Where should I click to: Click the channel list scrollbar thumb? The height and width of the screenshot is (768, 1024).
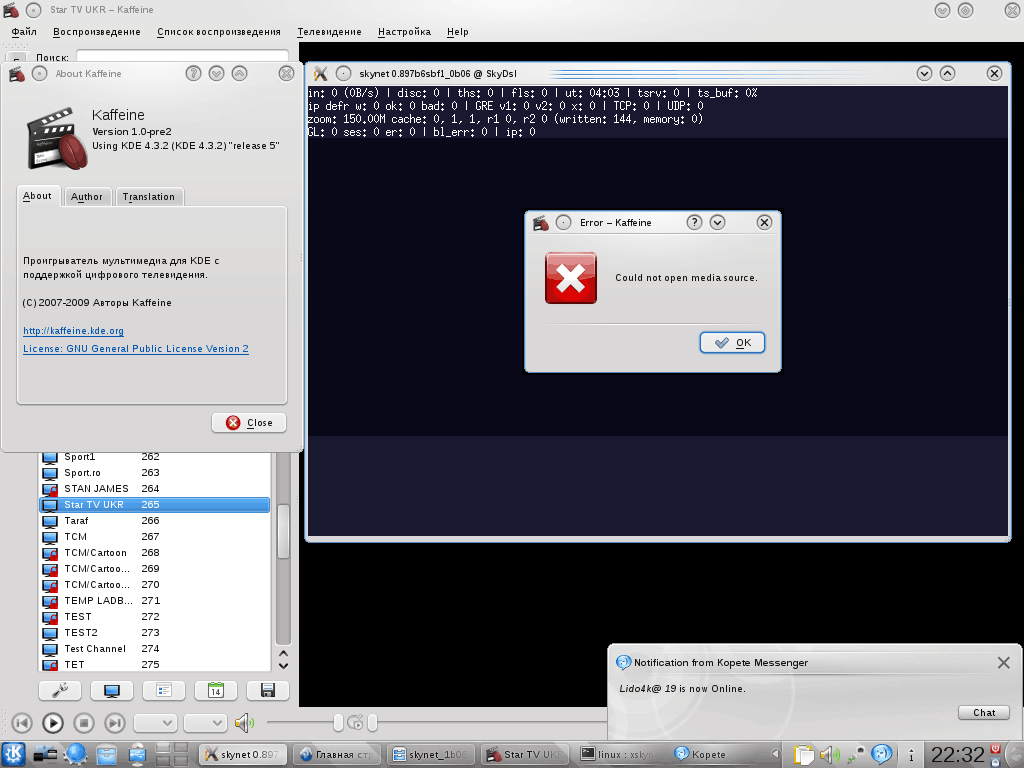click(283, 532)
